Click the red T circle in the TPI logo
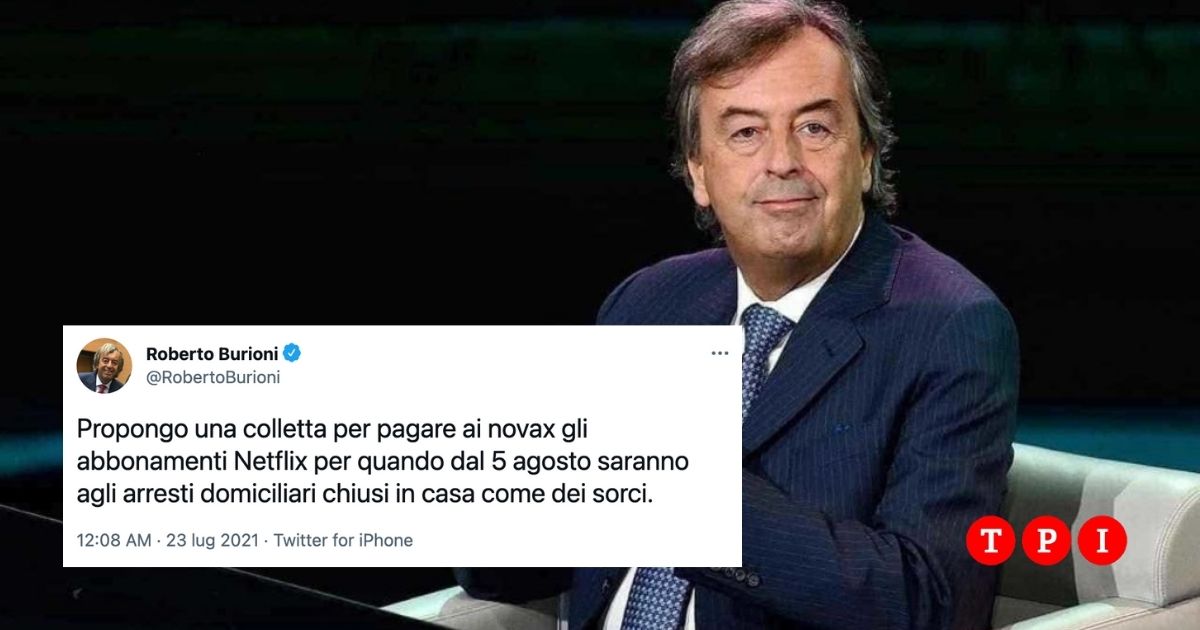 pos(991,540)
